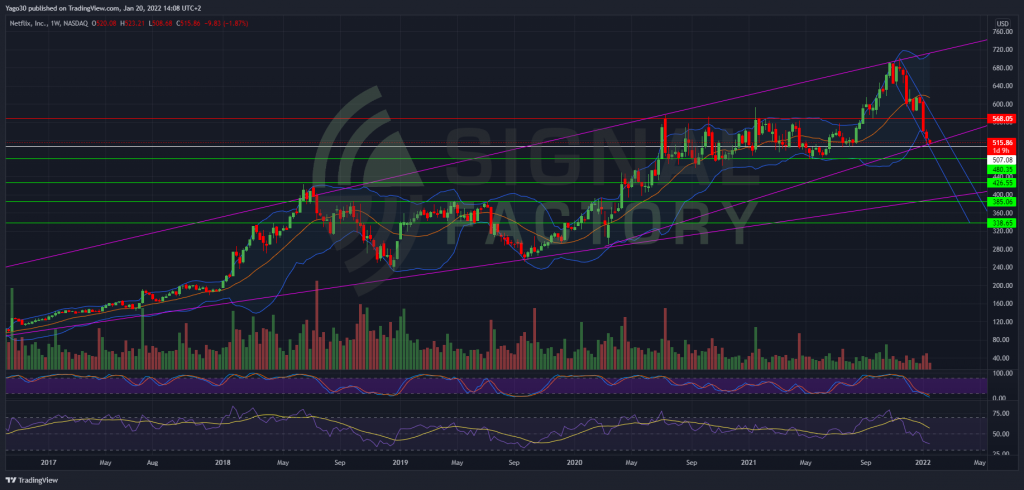Click the green 480.35 support price label
Screen dimensions: 1024x490
coord(1002,169)
